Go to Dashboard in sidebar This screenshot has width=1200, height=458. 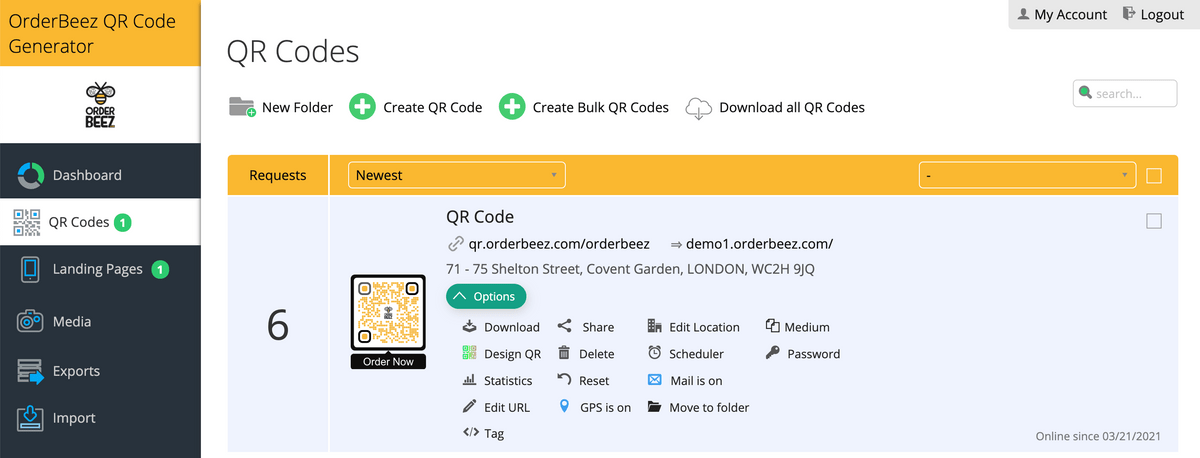tap(87, 175)
